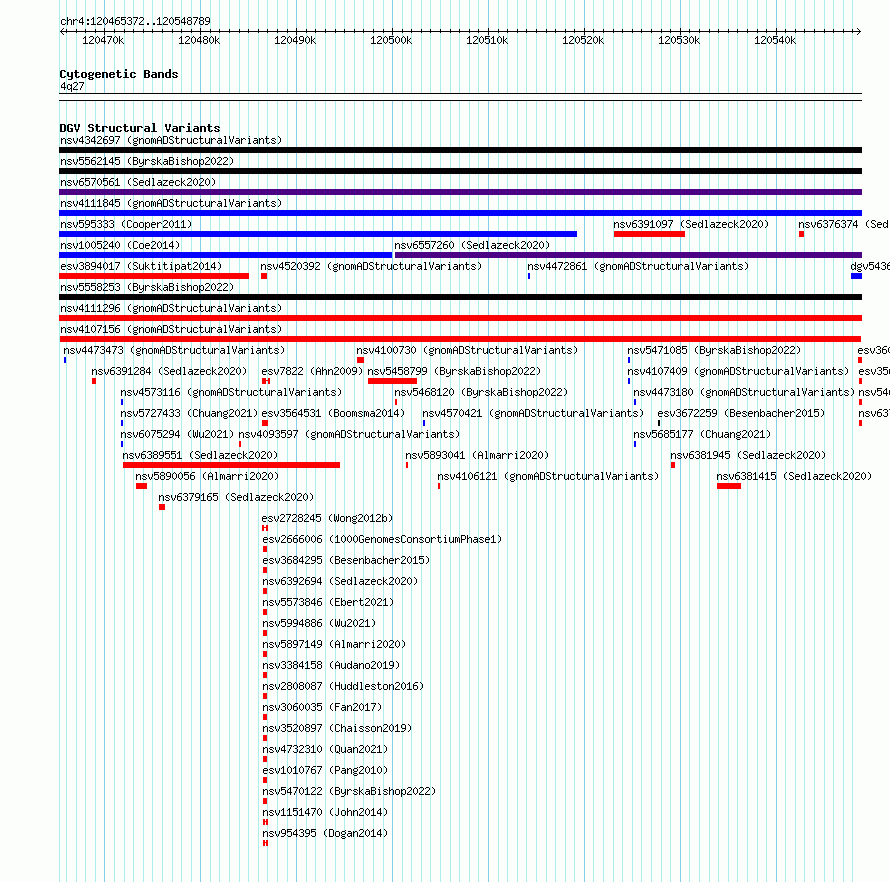The image size is (890, 882).
Task: Open variant nsv954395 (Dogan2014)
Action: pyautogui.click(x=325, y=833)
